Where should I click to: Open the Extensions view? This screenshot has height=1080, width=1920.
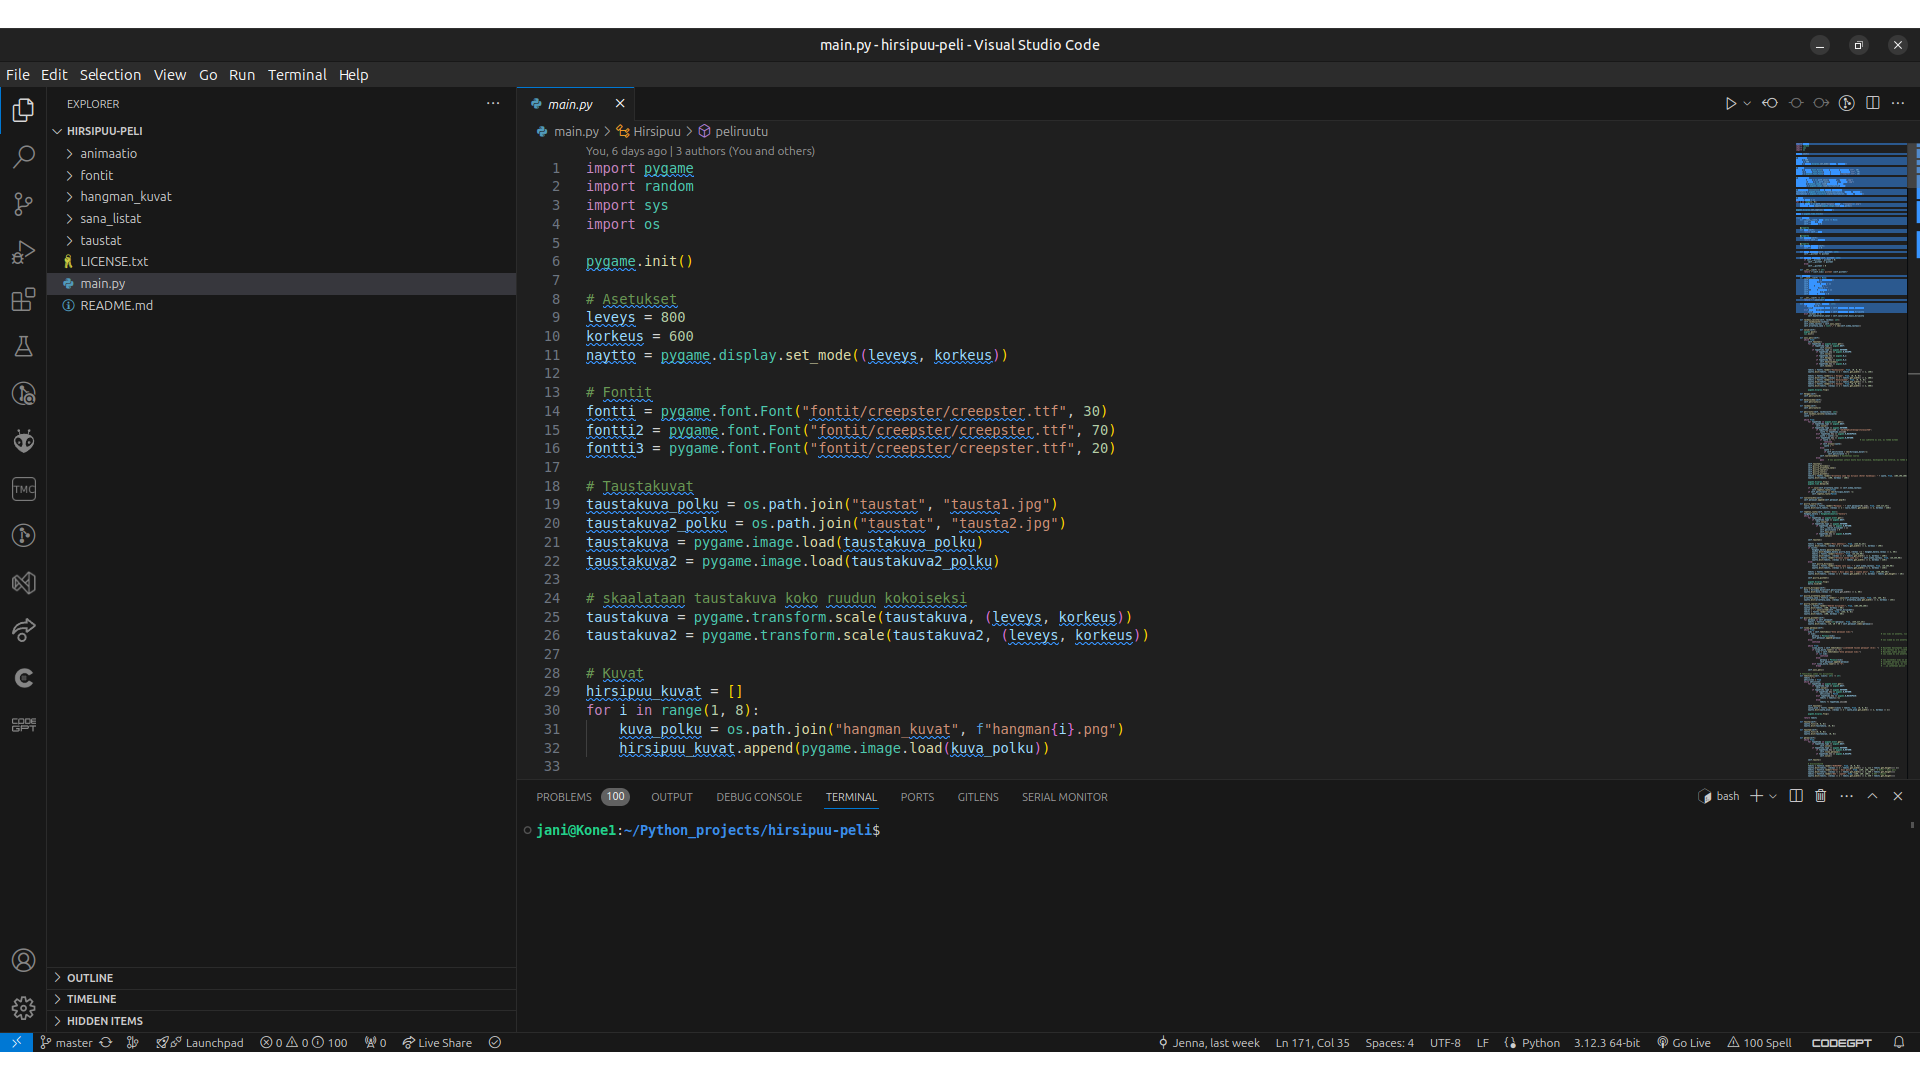click(23, 299)
